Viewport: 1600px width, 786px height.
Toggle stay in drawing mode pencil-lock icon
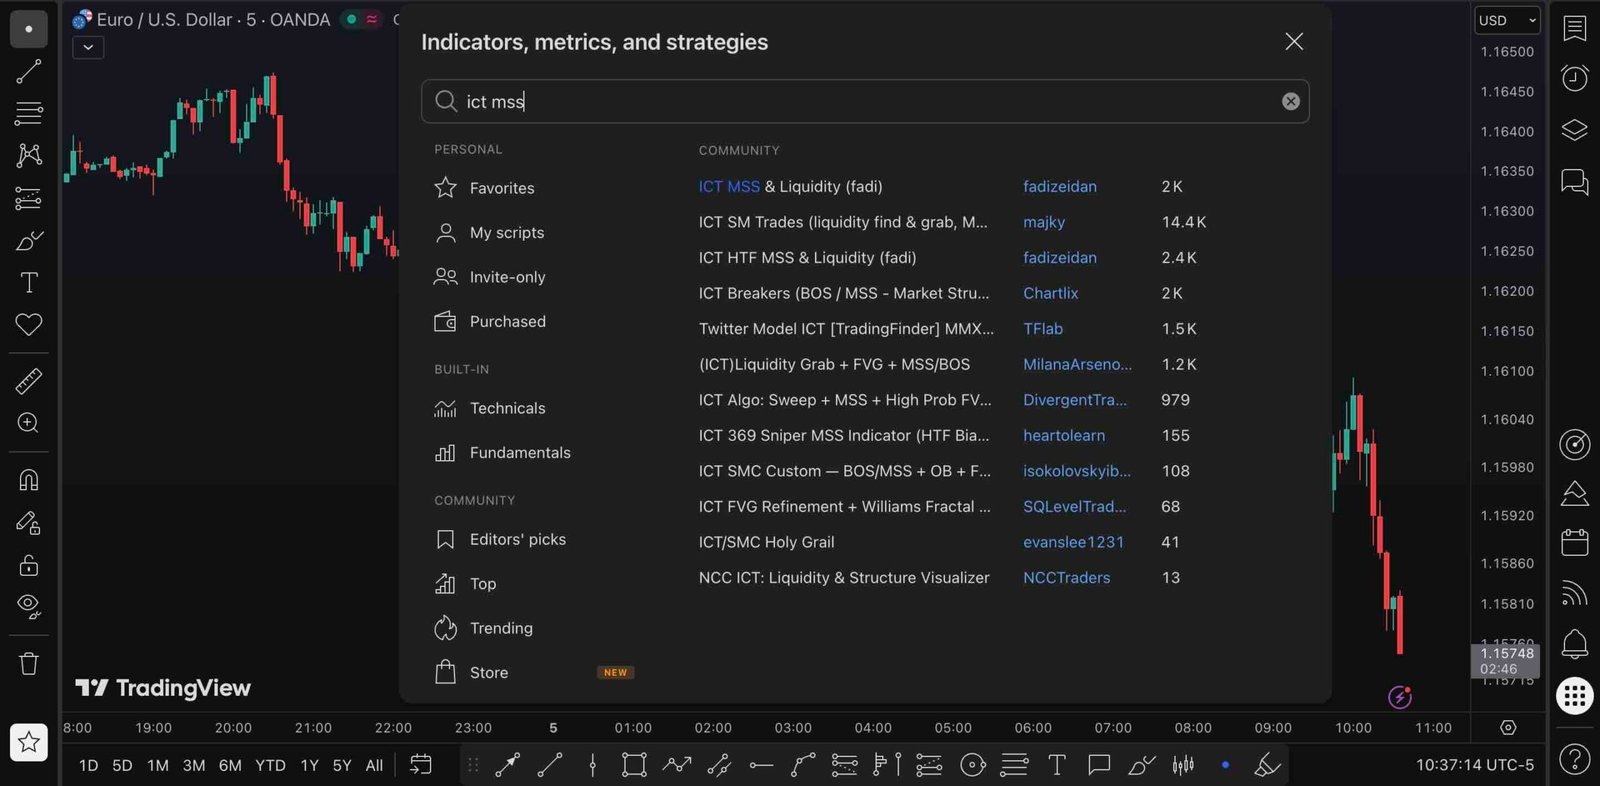click(29, 523)
